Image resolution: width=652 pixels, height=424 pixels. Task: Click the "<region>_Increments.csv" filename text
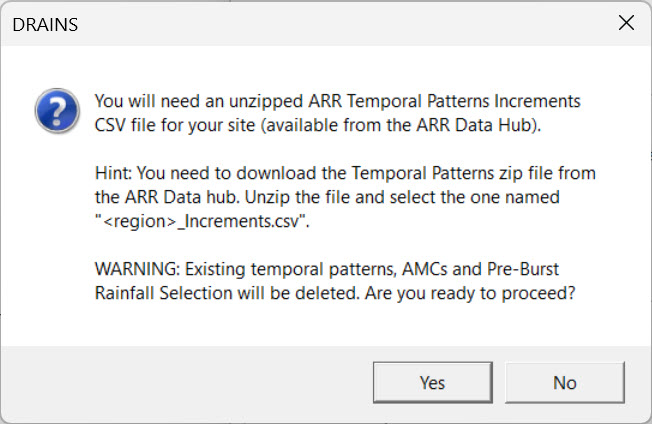point(202,221)
